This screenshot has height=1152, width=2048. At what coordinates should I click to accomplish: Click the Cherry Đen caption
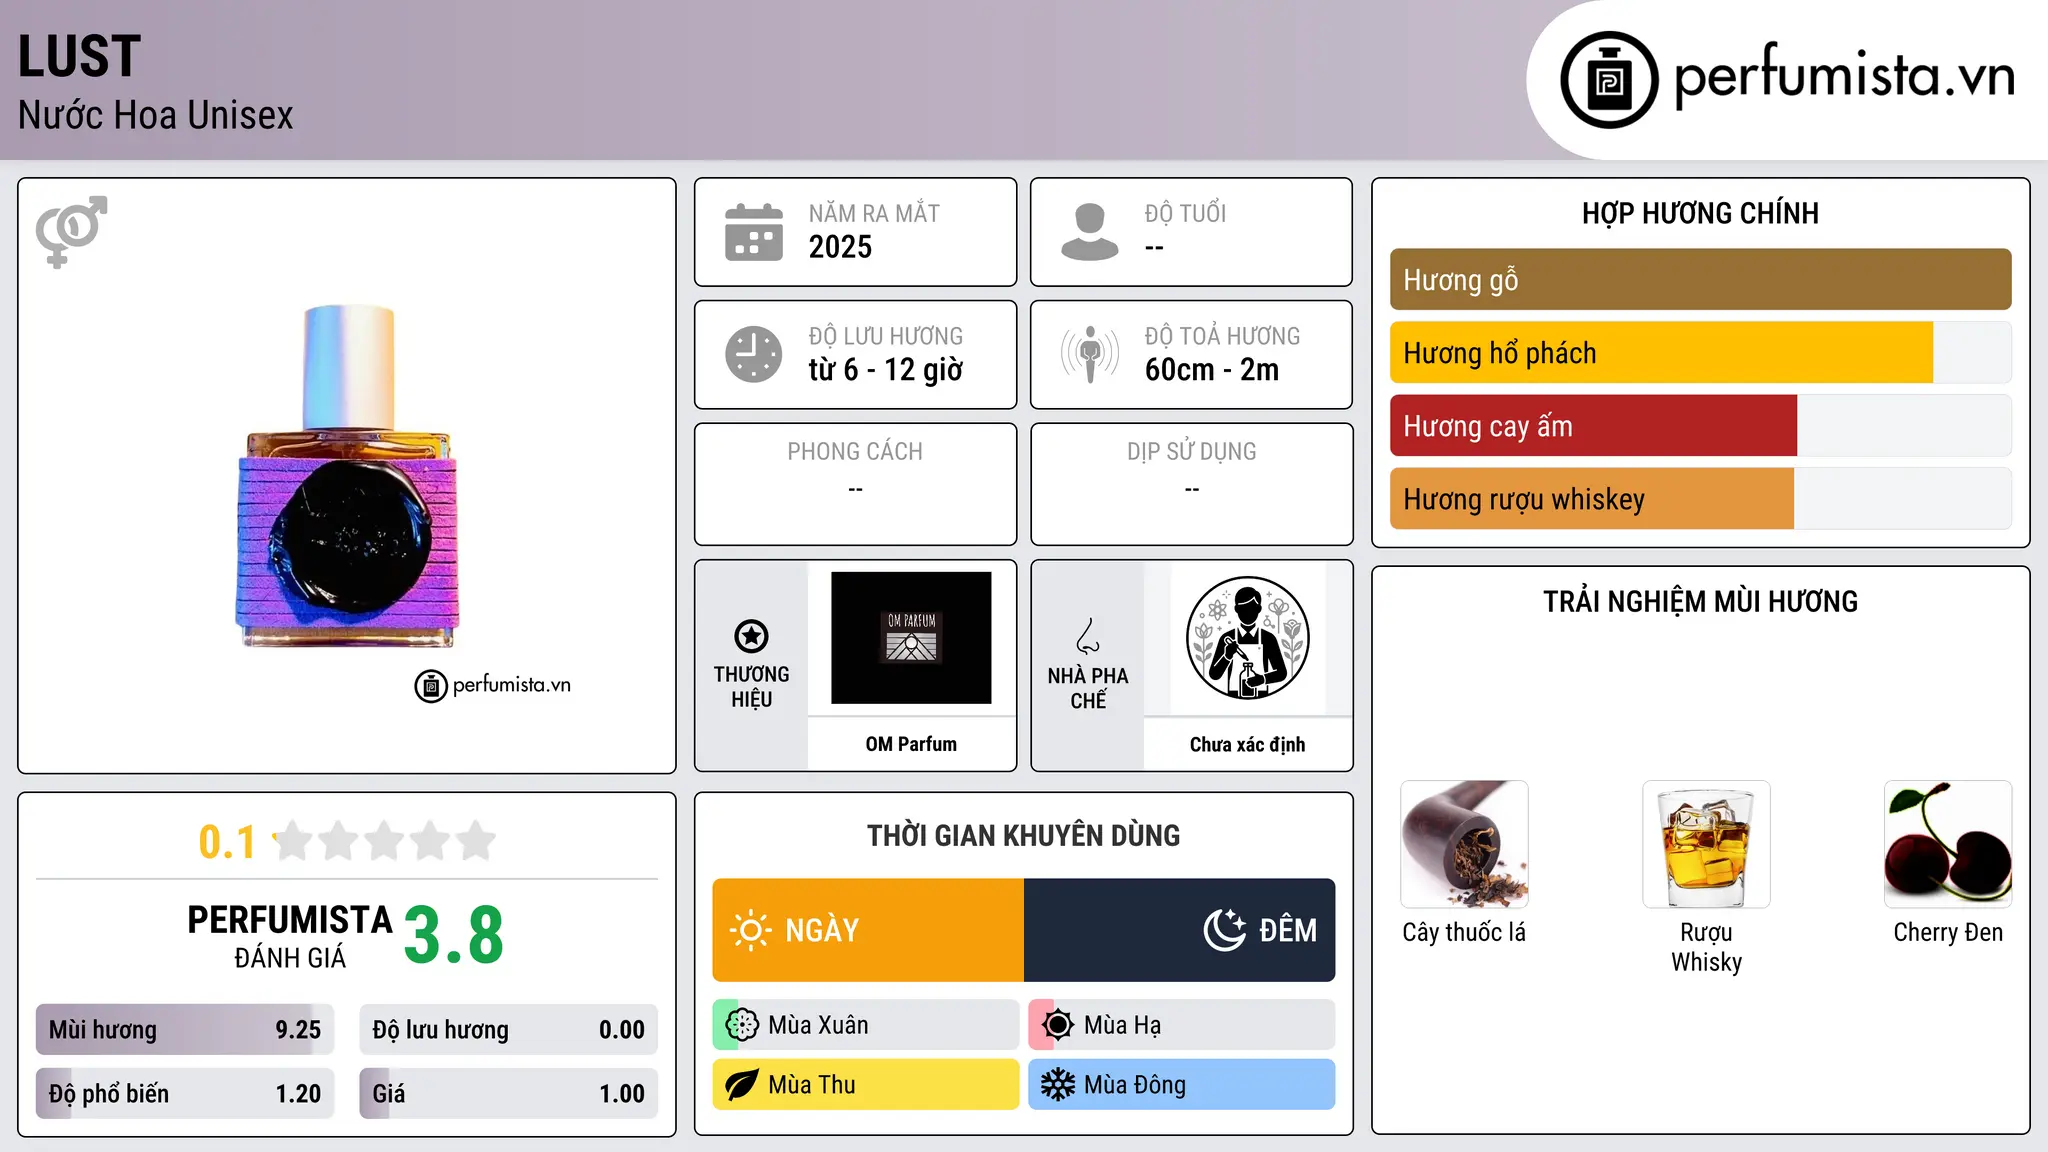coord(1948,932)
